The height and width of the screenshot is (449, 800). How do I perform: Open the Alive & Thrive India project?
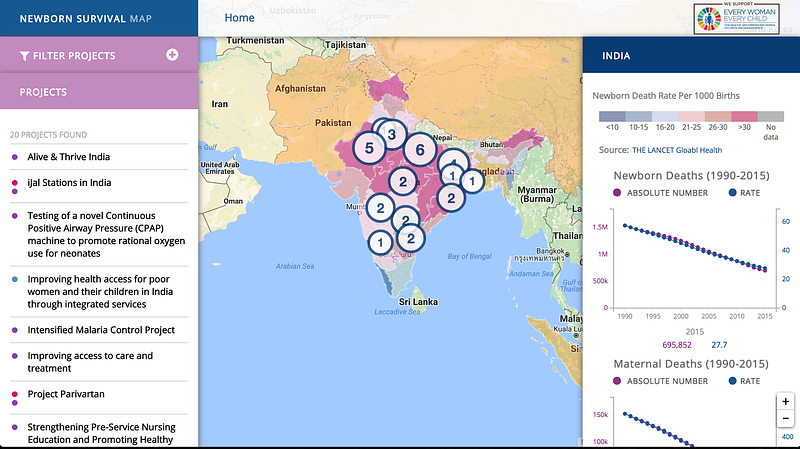68,157
